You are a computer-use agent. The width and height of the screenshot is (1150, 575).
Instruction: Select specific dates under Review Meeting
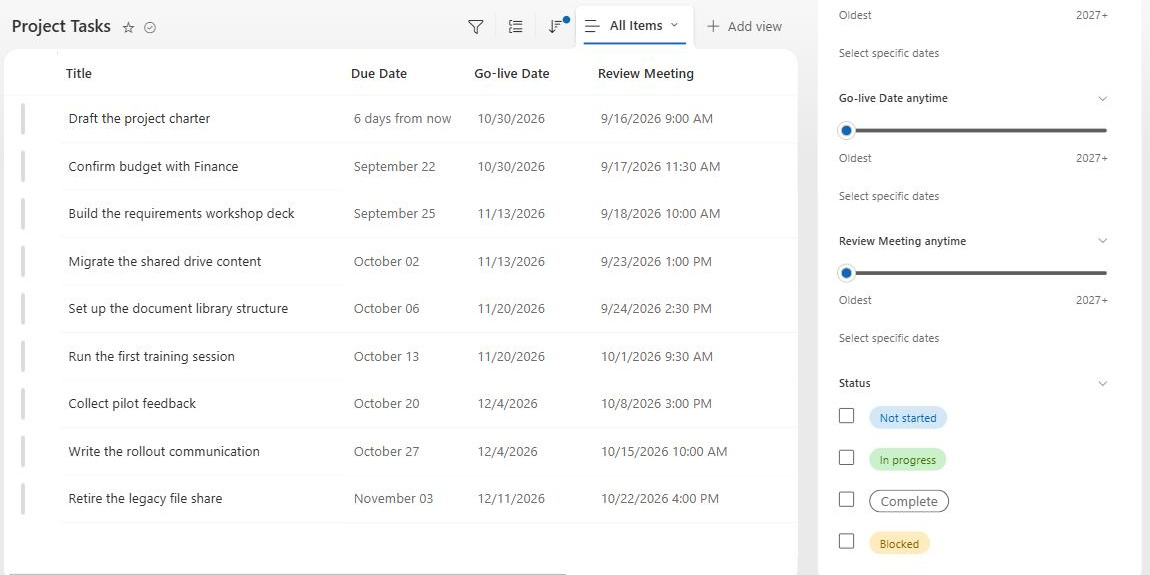pyautogui.click(x=889, y=338)
